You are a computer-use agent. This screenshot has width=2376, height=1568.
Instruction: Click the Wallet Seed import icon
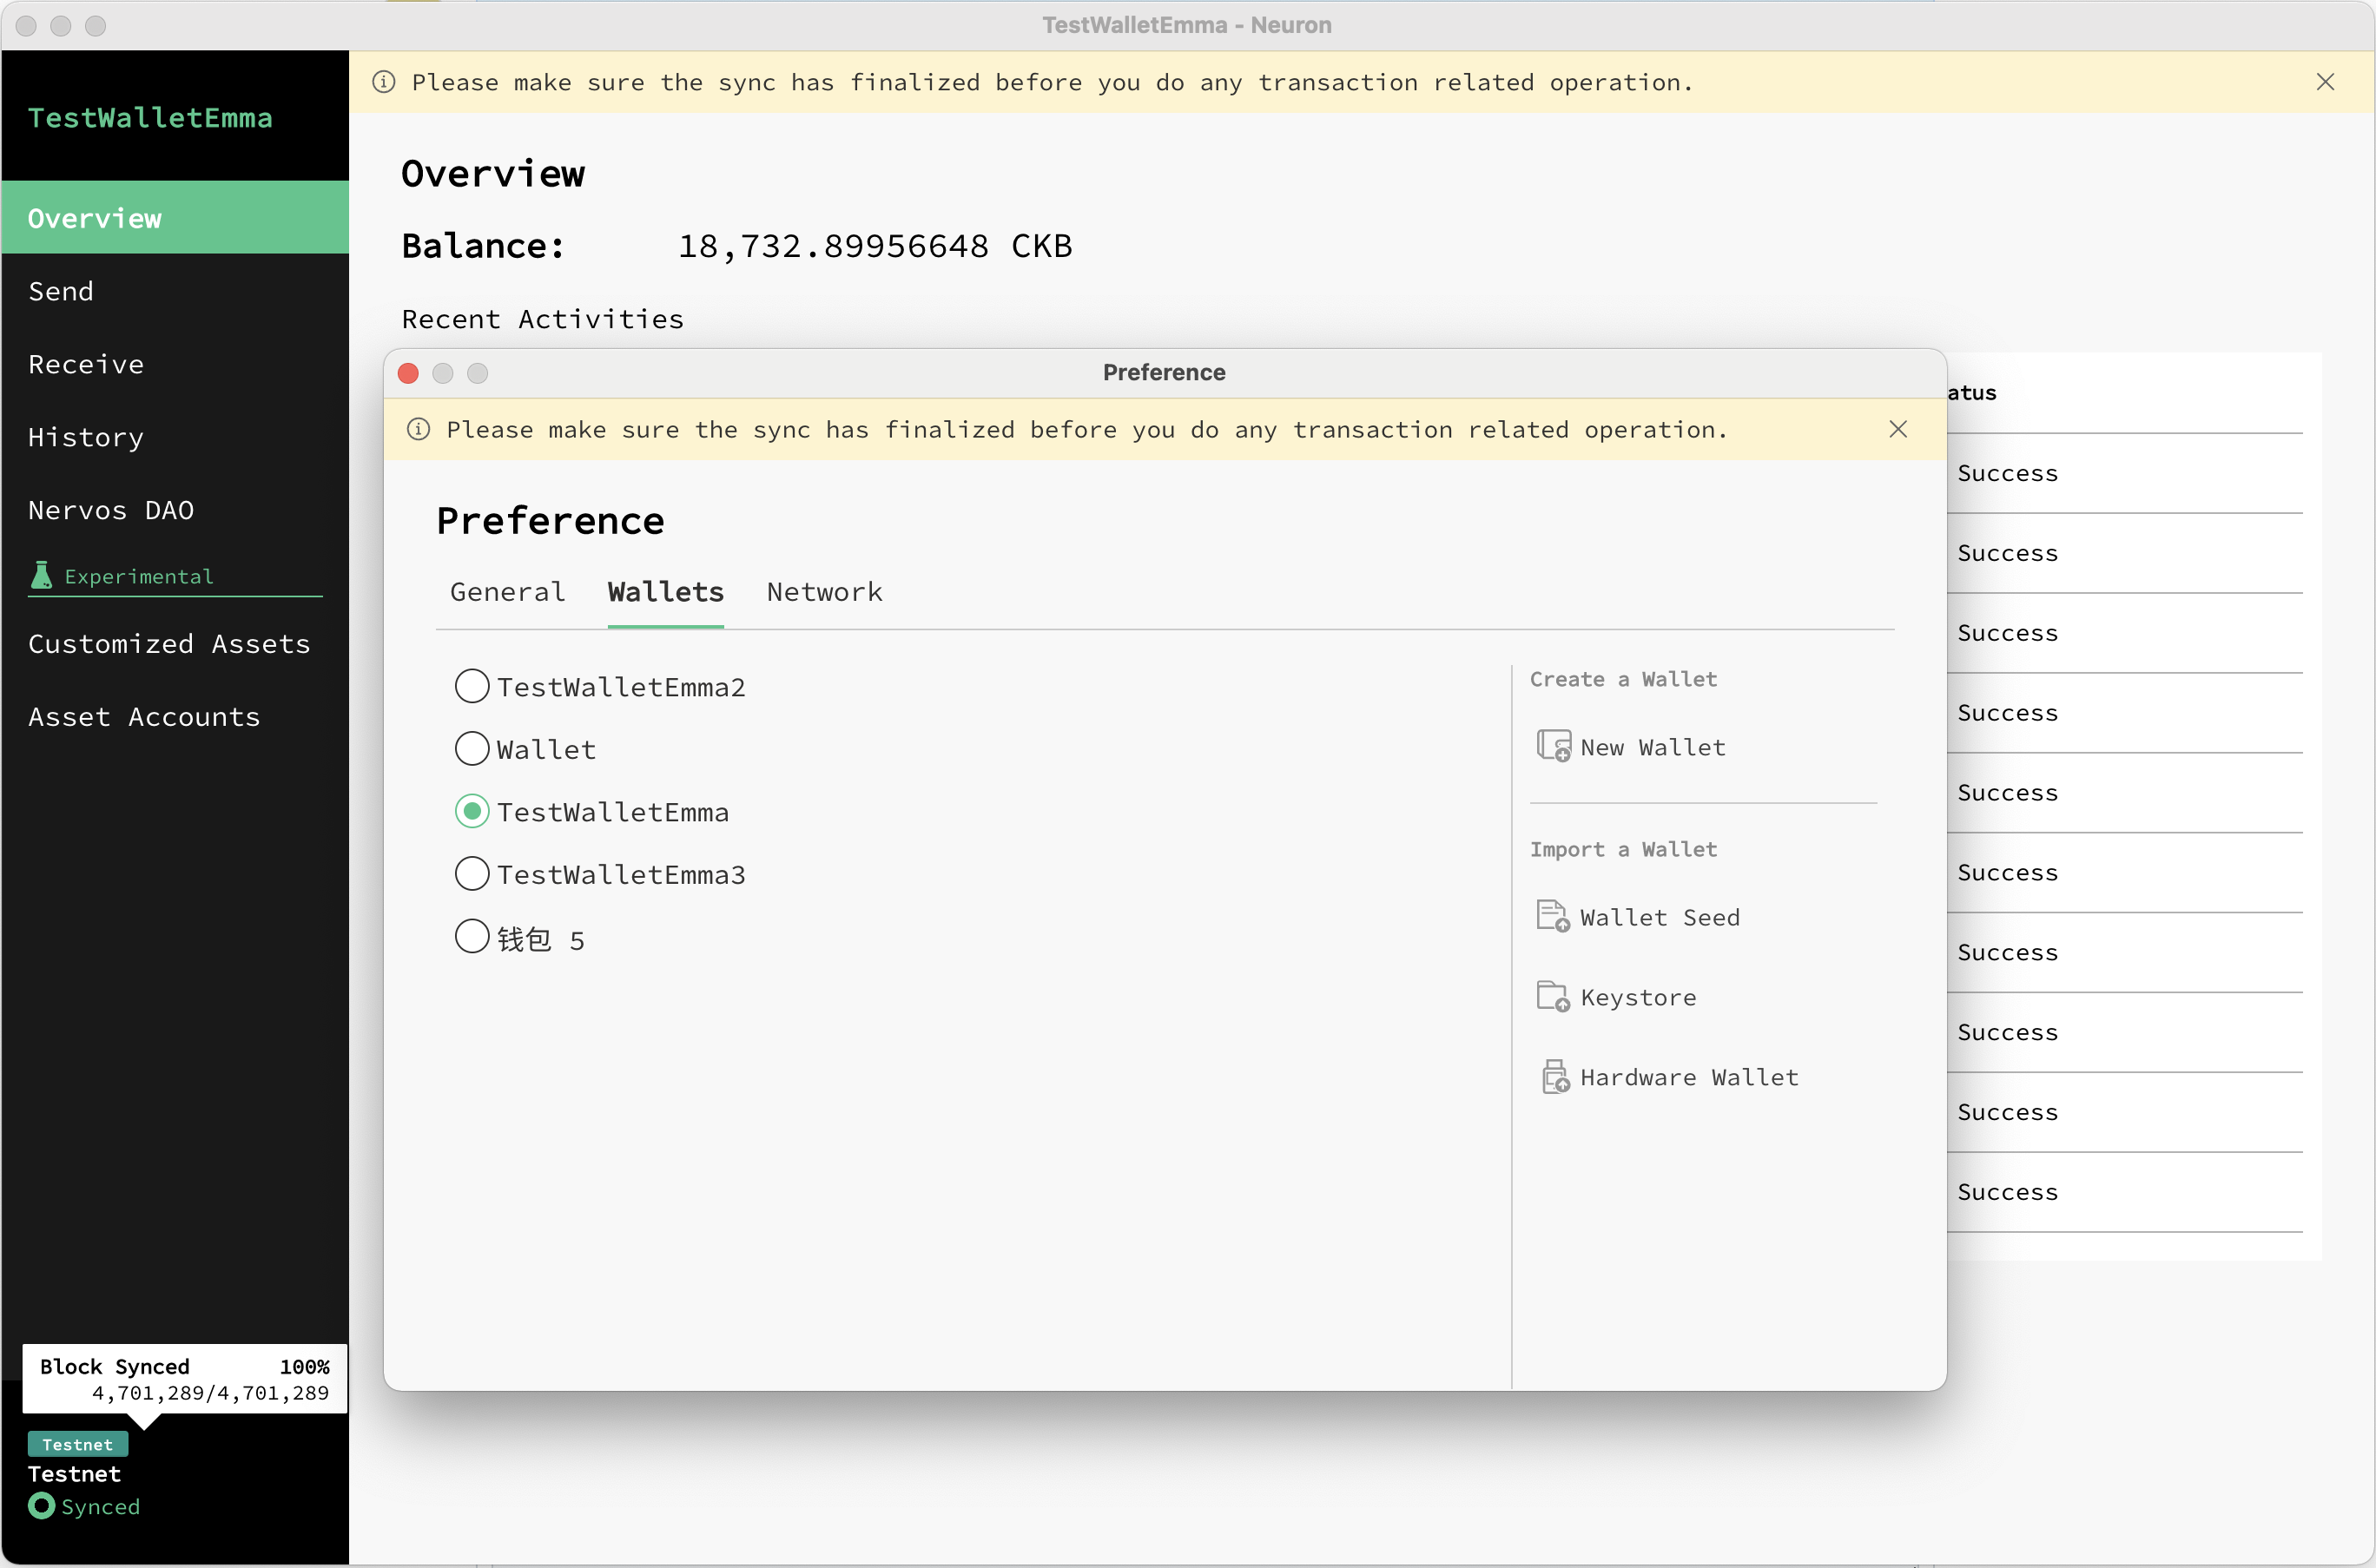click(1553, 916)
